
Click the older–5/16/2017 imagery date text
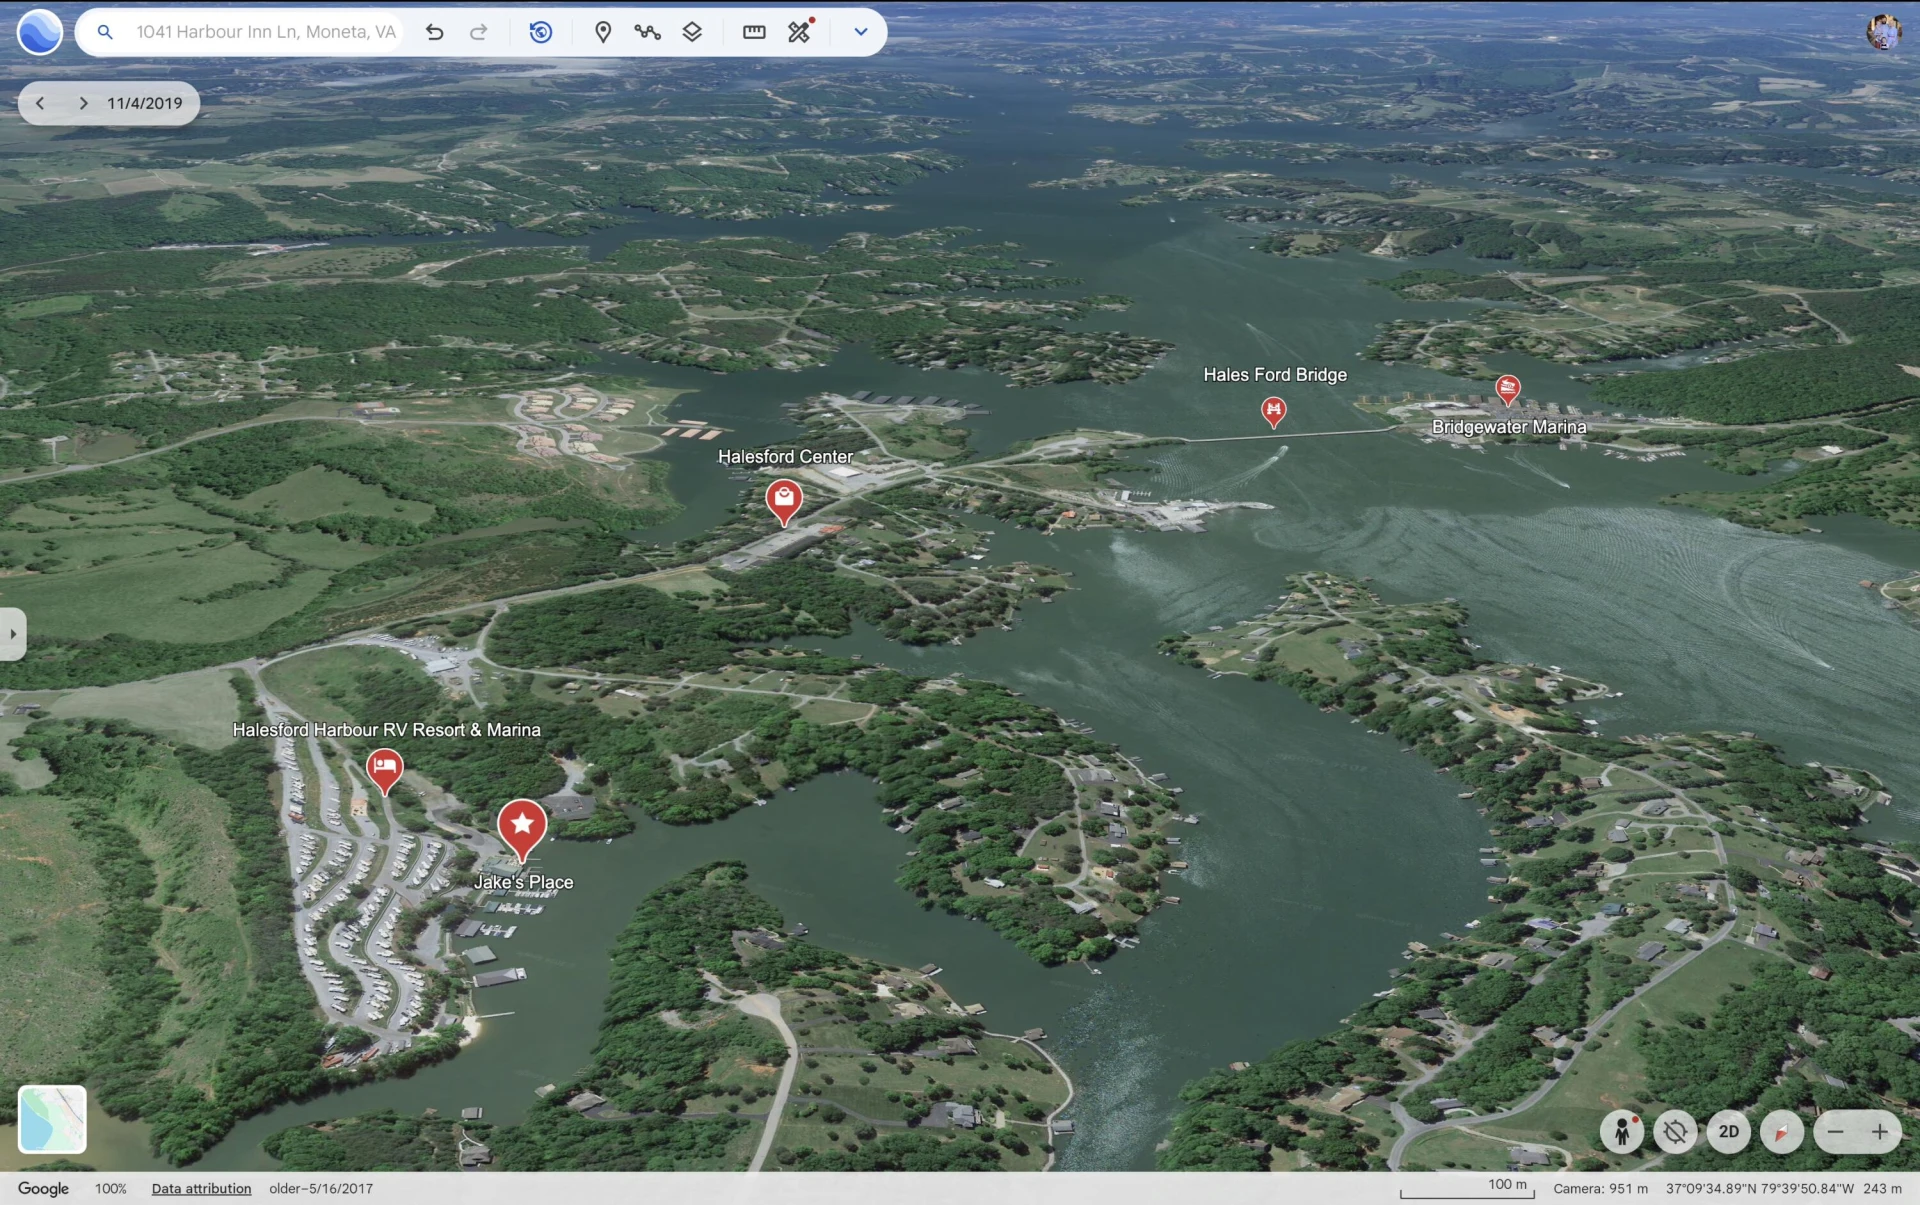(x=321, y=1188)
